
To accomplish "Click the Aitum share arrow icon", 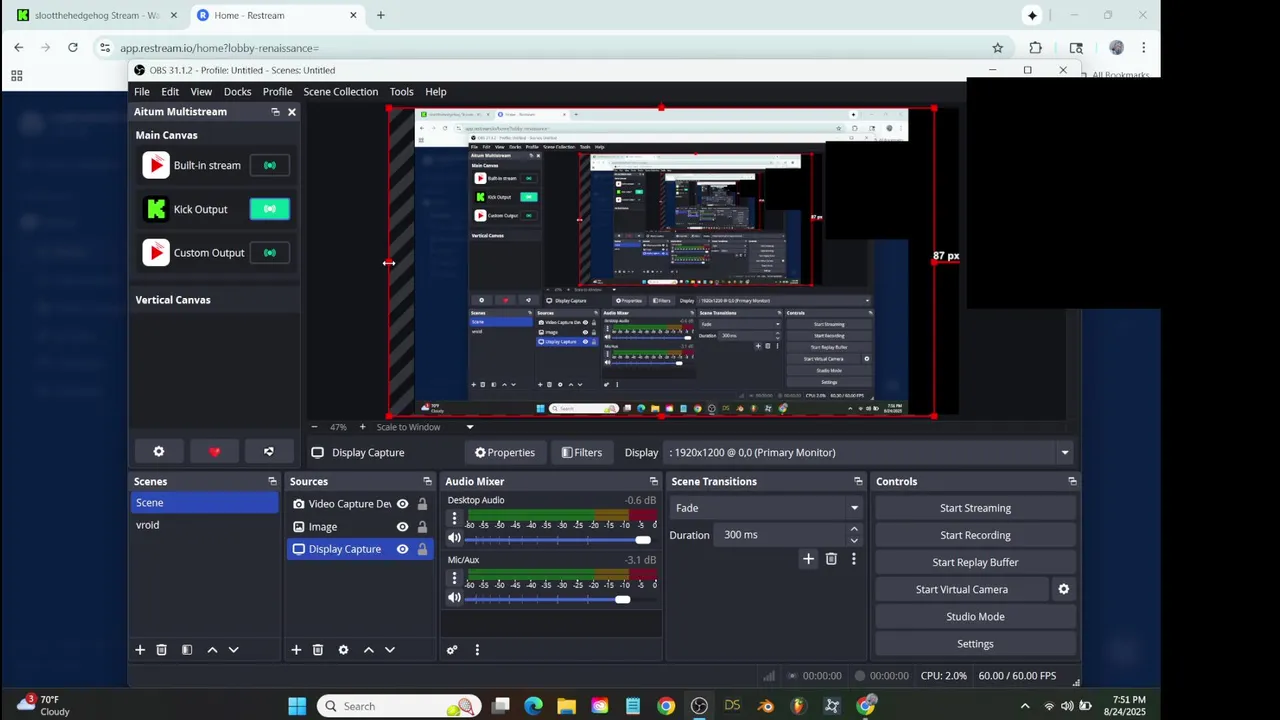I will [269, 452].
